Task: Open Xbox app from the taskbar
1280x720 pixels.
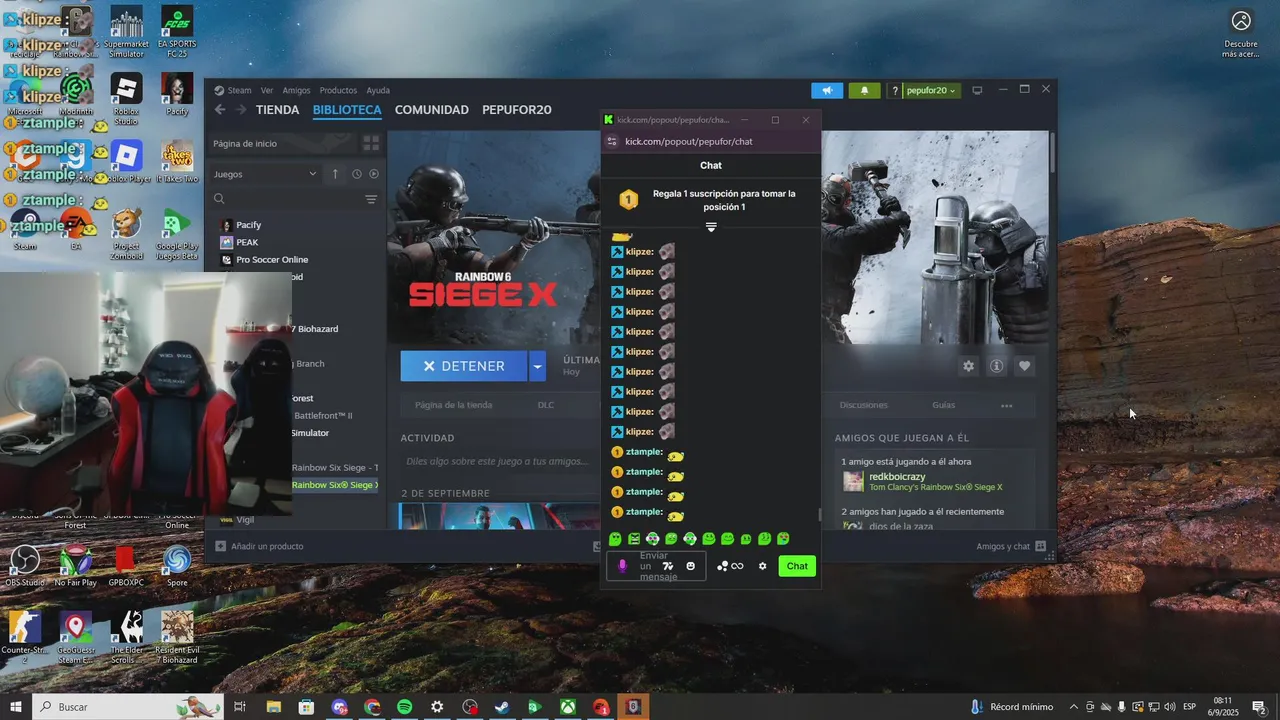Action: click(x=567, y=707)
